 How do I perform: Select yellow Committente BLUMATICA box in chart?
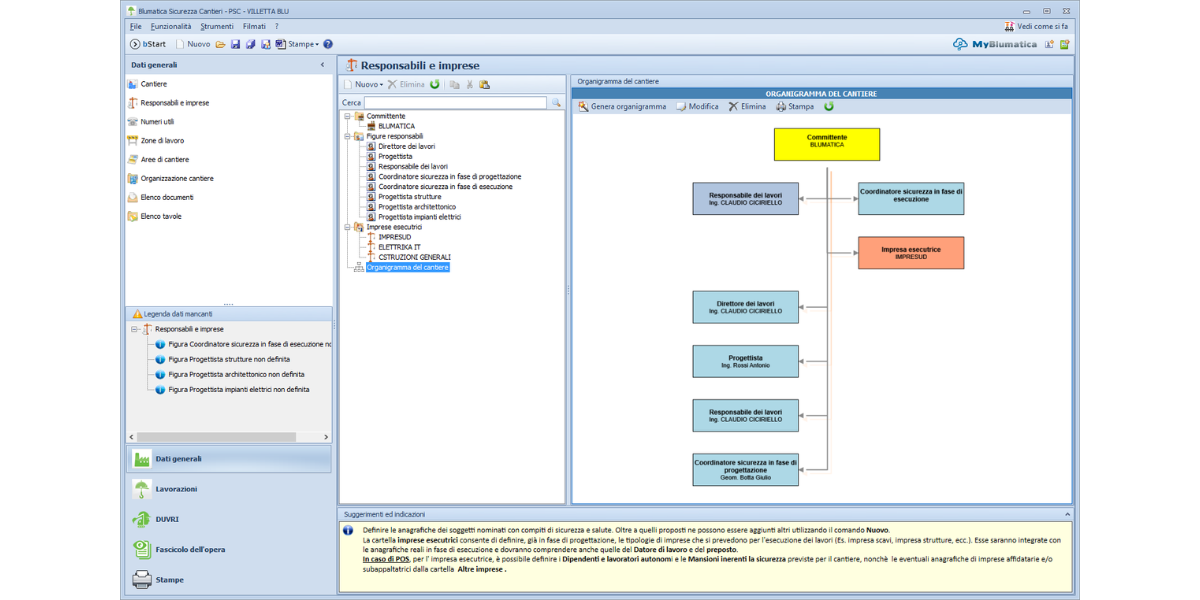(x=826, y=144)
